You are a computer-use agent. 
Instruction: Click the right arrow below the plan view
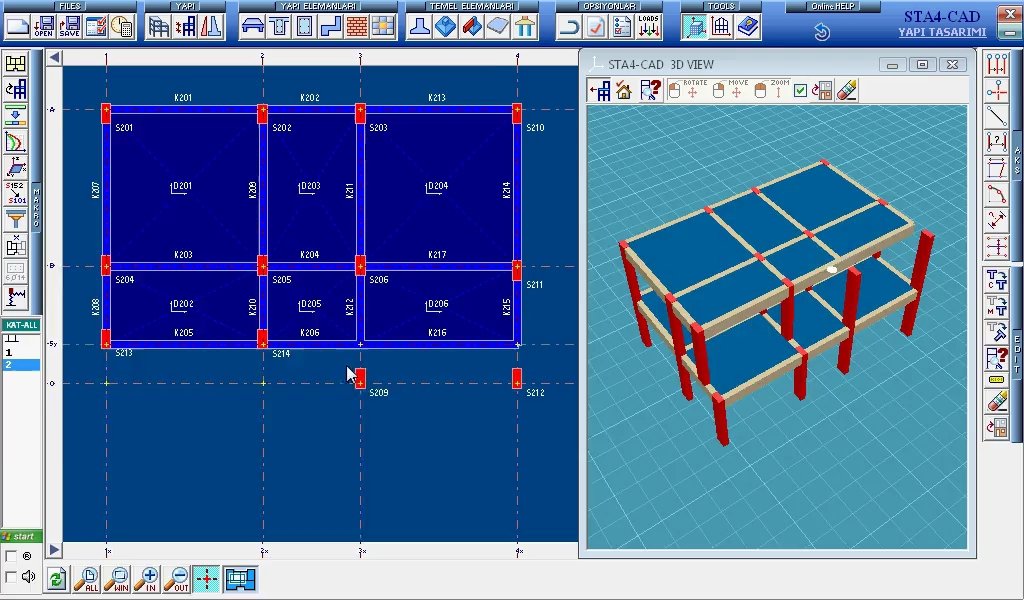coord(54,550)
